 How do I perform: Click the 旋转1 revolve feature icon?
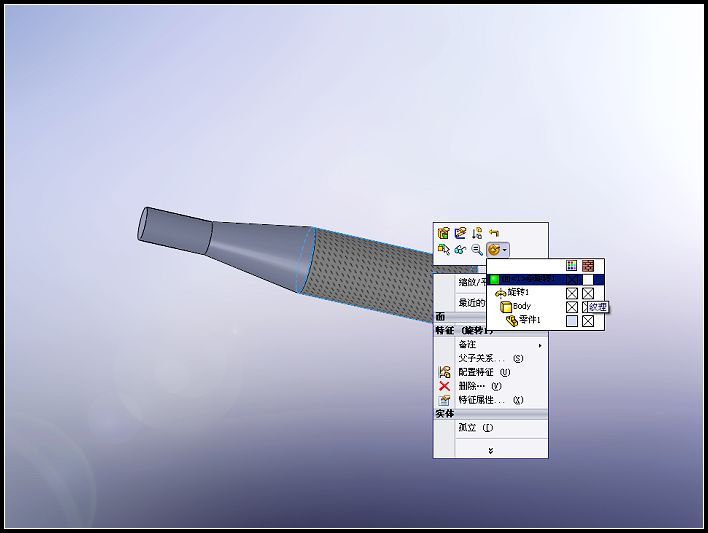tap(501, 293)
